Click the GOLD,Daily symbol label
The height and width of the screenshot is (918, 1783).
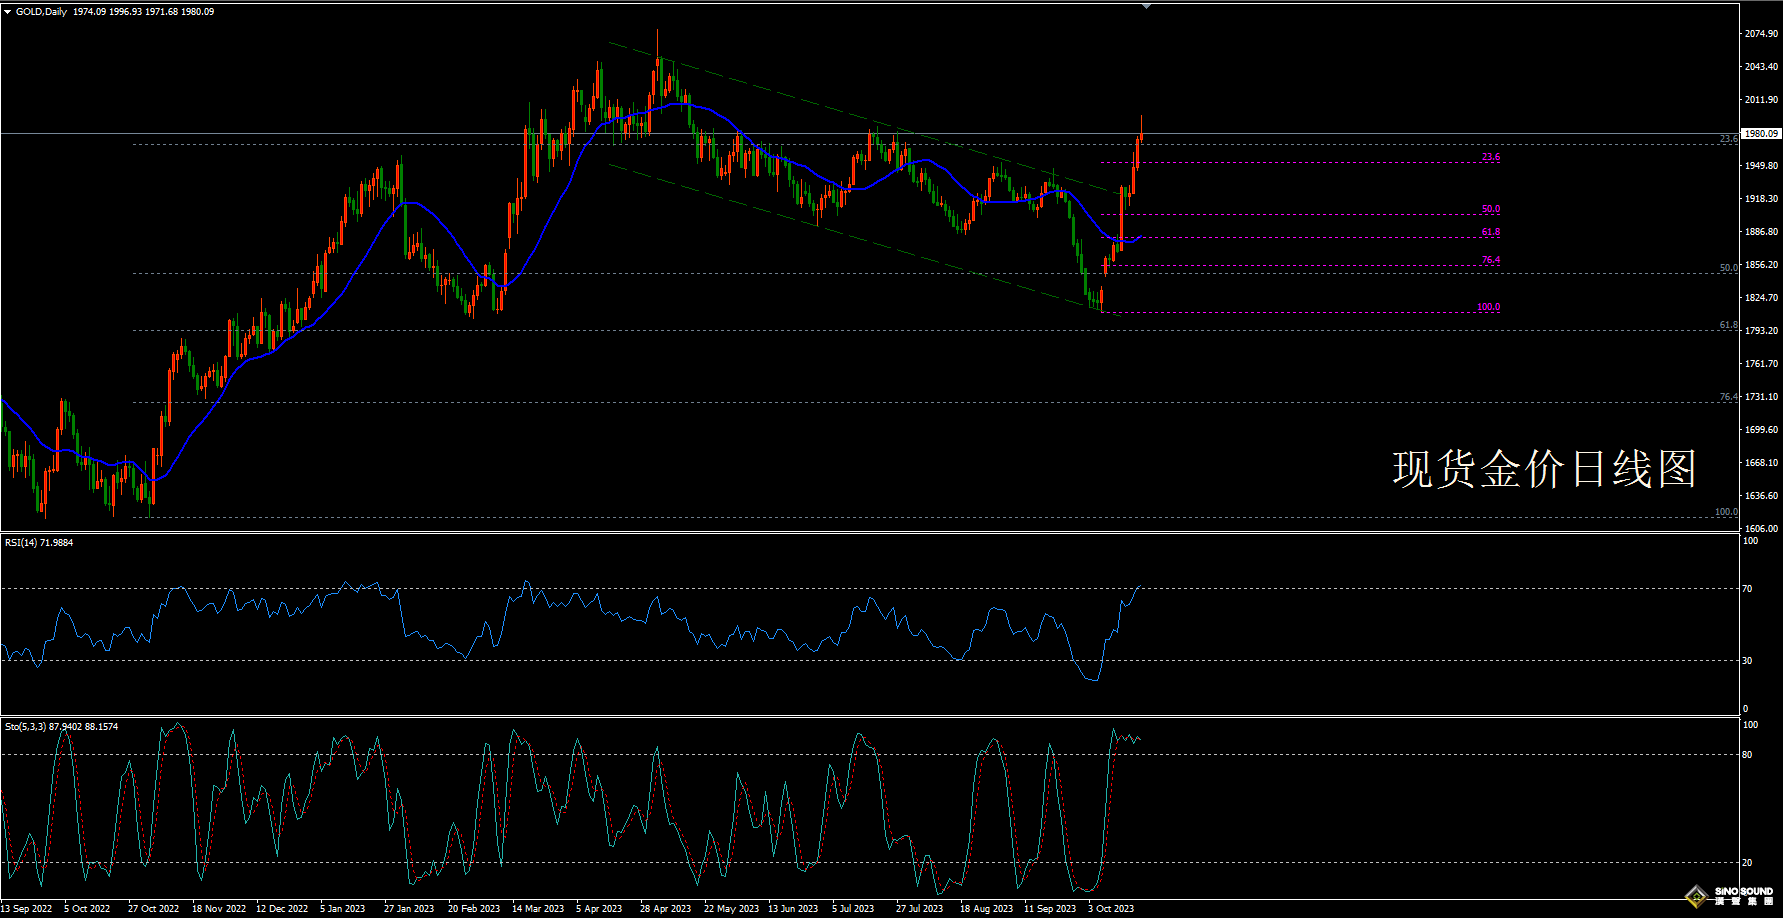(41, 12)
